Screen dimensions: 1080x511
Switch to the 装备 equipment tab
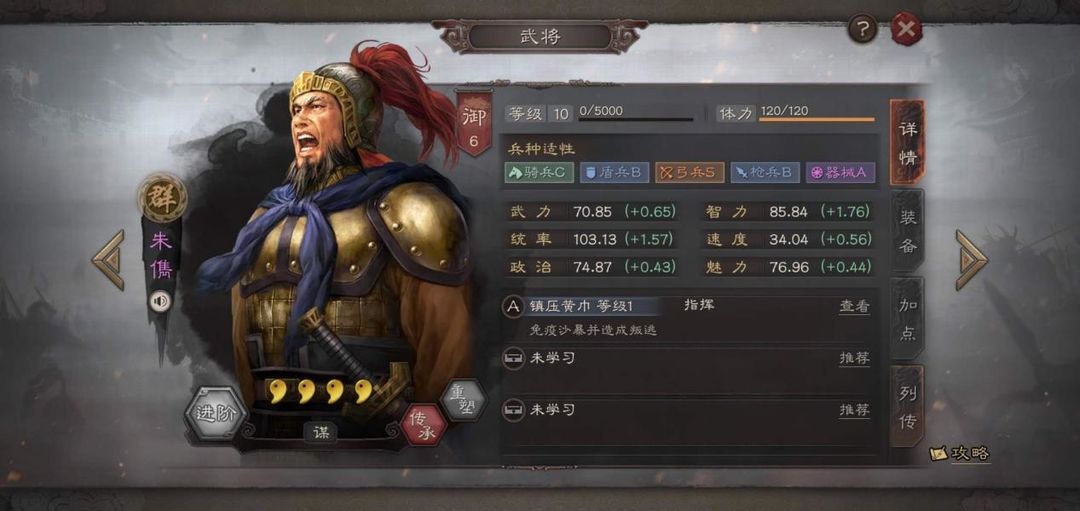[907, 231]
